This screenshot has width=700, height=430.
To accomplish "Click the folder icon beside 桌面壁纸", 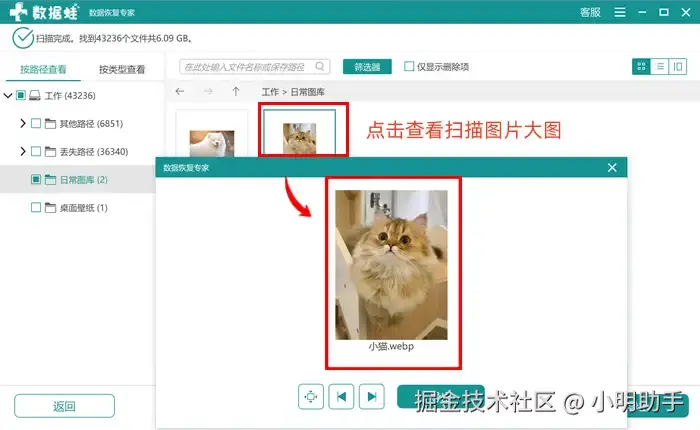I will (x=50, y=208).
